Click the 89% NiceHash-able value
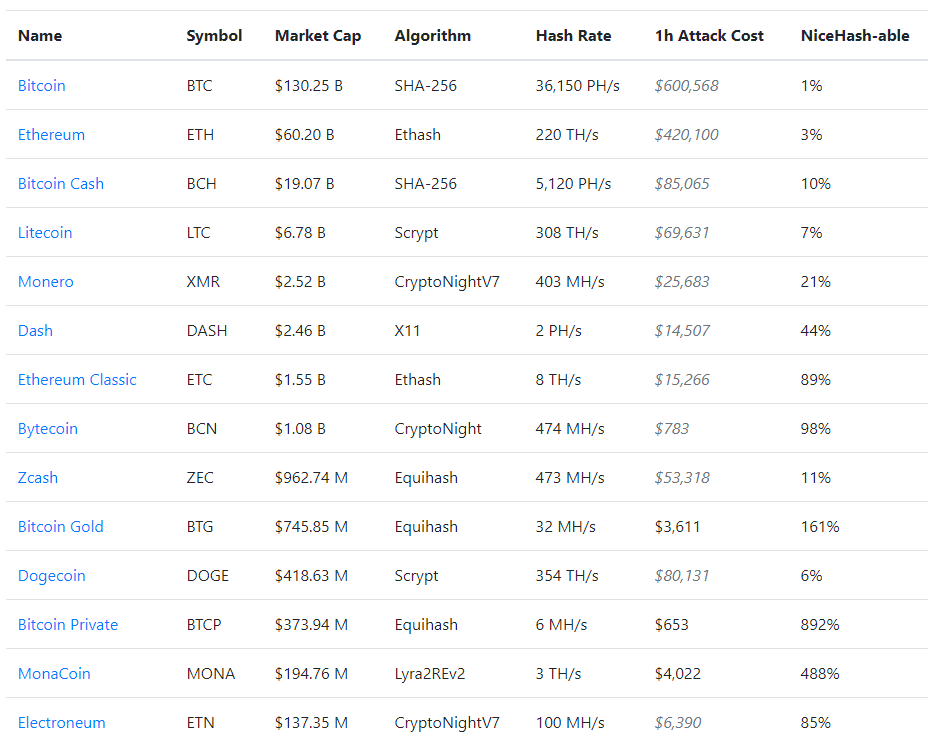This screenshot has height=741, width=928. (816, 380)
